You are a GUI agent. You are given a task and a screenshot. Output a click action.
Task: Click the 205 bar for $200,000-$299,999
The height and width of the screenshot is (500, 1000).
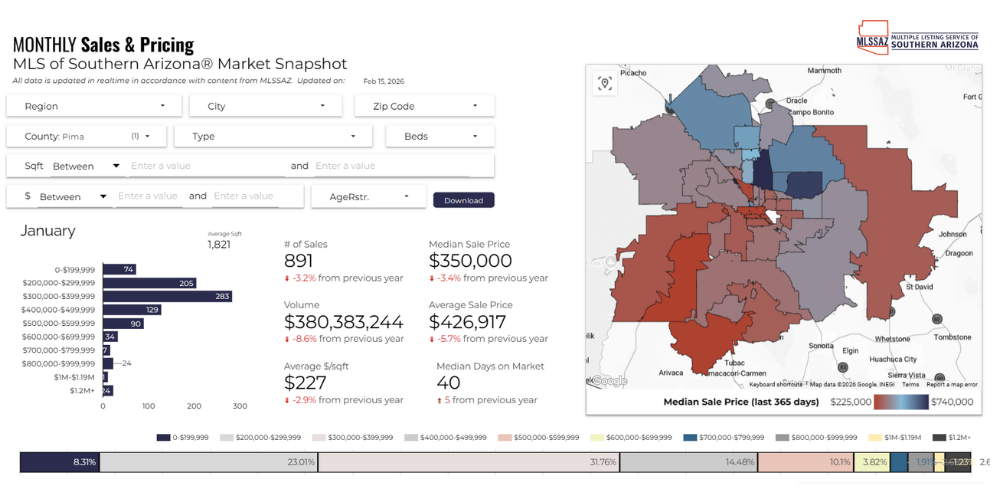coord(149,283)
